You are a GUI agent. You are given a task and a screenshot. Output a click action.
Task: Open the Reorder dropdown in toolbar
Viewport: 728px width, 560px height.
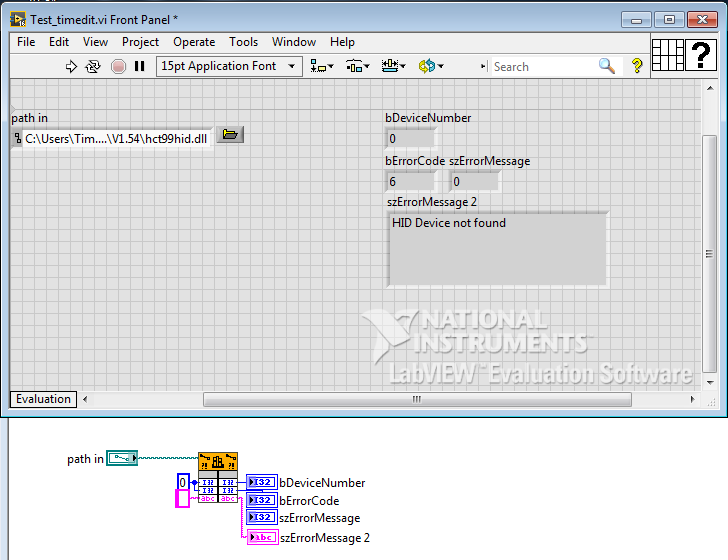point(431,66)
